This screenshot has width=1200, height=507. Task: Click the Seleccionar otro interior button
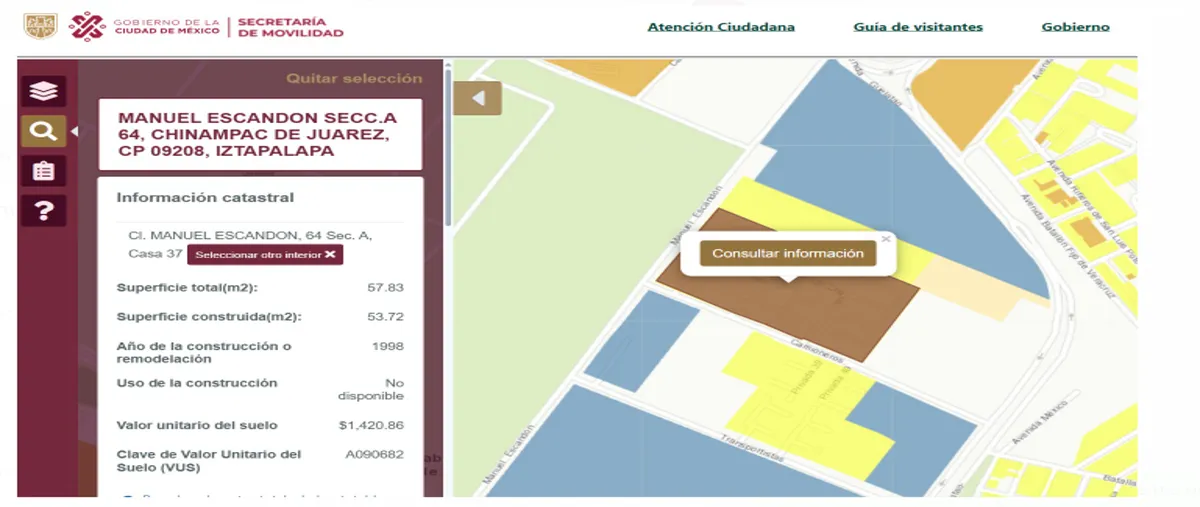pos(265,255)
